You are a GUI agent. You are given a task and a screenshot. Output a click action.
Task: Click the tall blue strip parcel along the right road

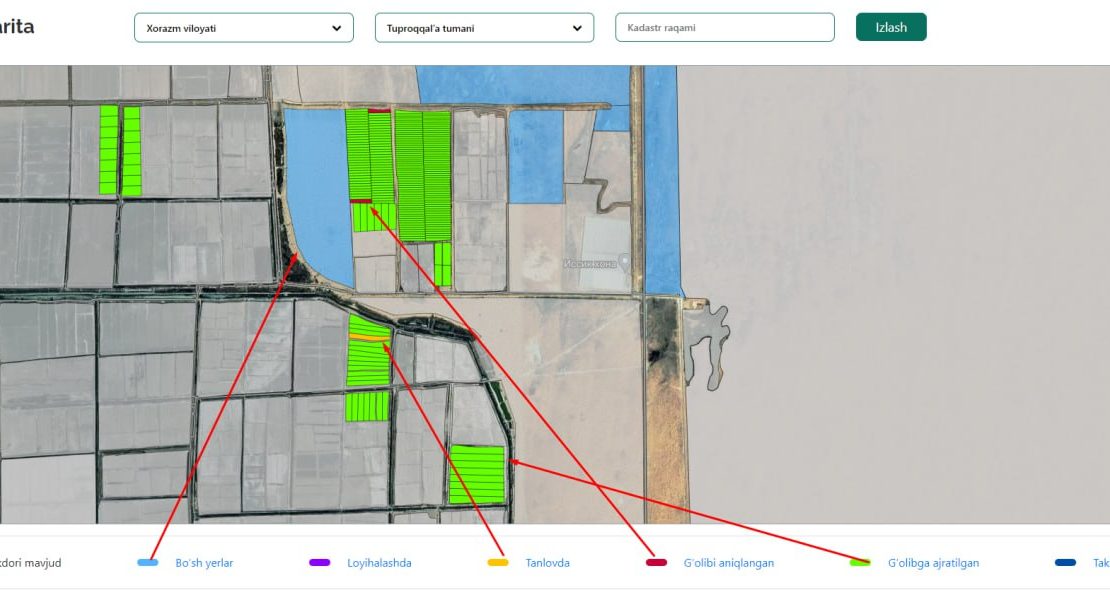[x=661, y=180]
